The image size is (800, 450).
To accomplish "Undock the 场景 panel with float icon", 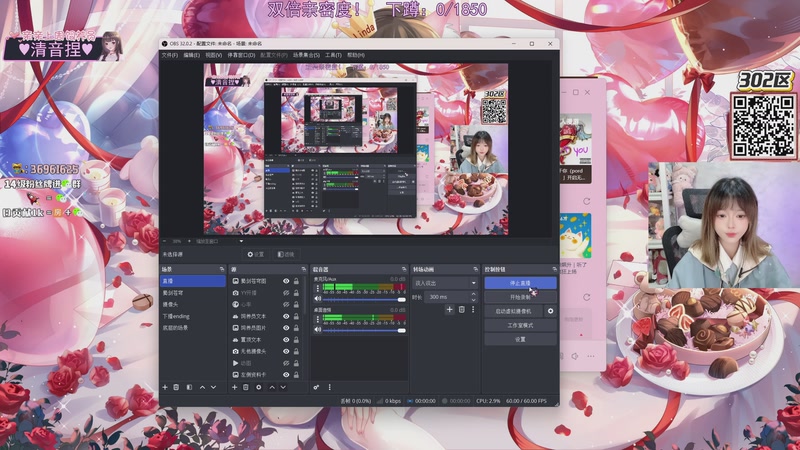I will 222,269.
